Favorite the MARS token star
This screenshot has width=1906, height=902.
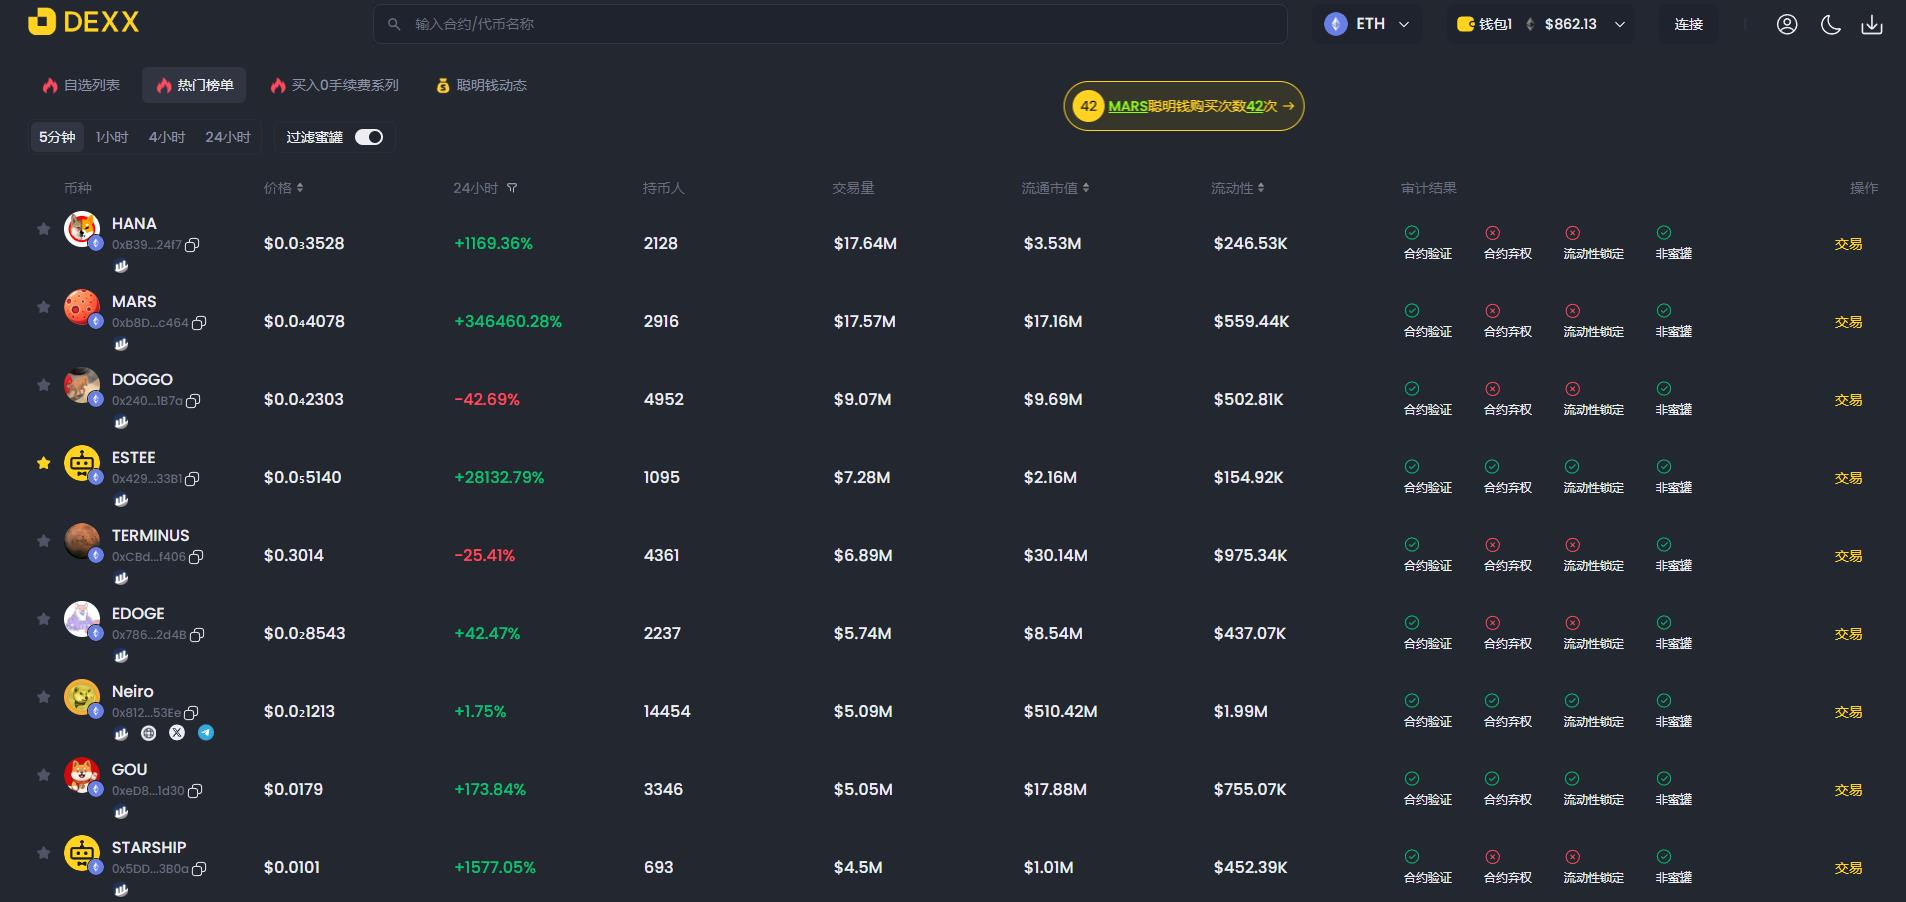click(x=43, y=307)
